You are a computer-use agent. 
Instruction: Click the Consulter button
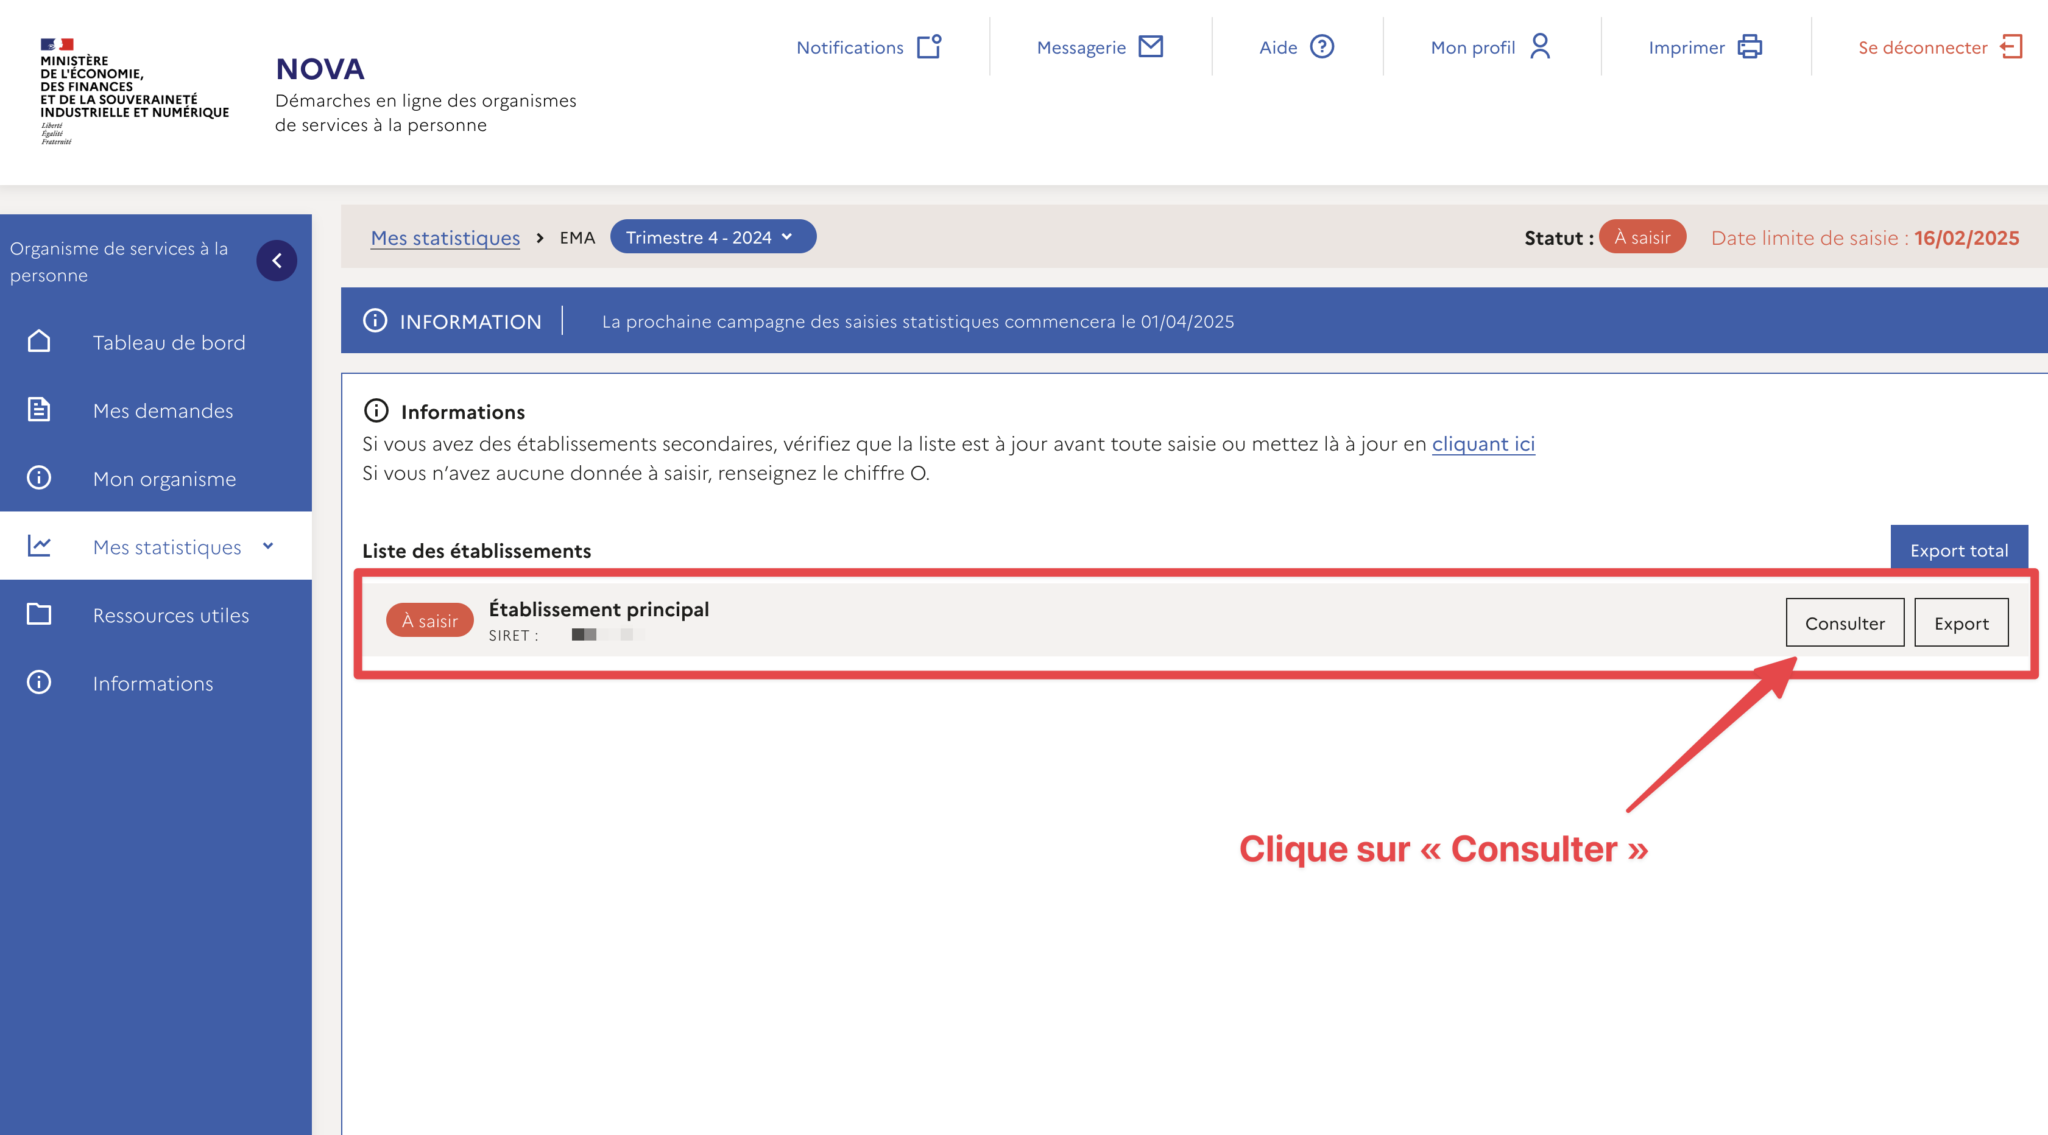pyautogui.click(x=1844, y=622)
